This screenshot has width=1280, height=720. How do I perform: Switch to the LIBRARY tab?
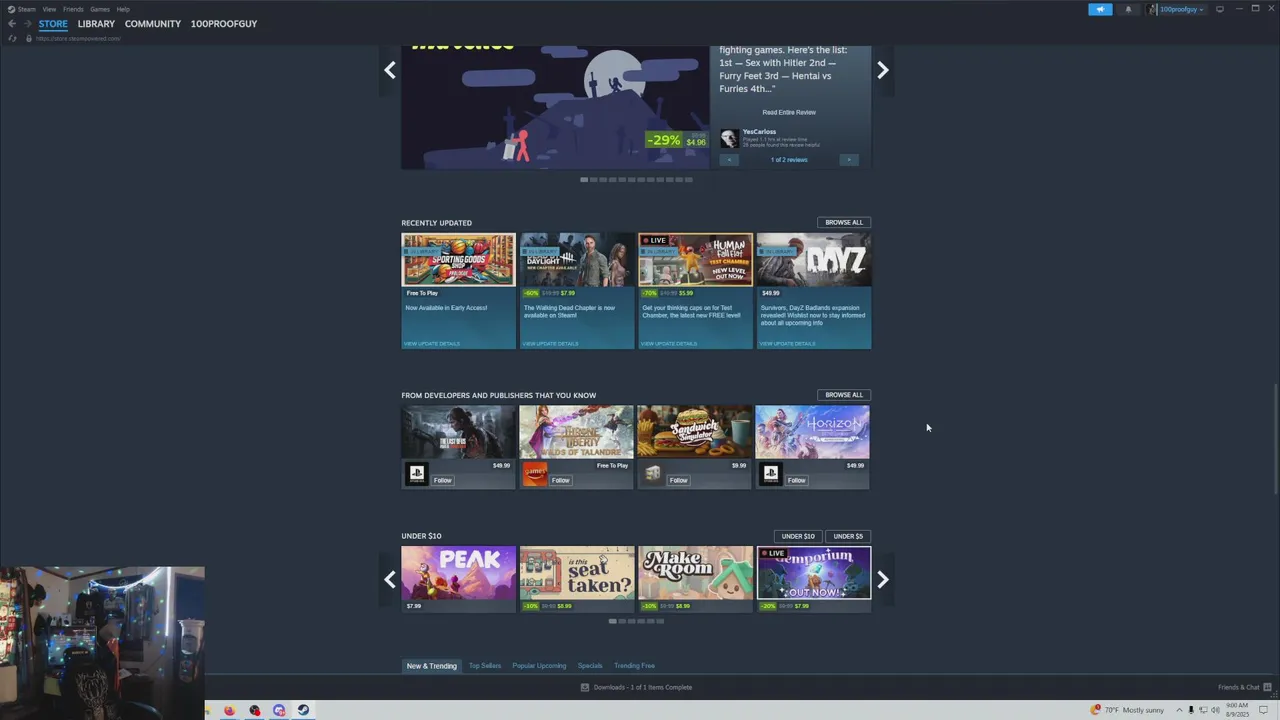(x=96, y=24)
